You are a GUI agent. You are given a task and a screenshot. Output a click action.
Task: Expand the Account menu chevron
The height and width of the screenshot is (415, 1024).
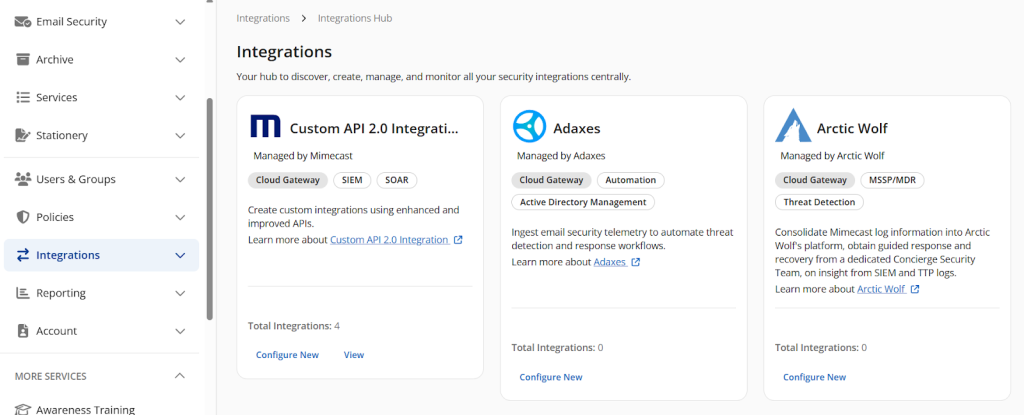pyautogui.click(x=180, y=331)
